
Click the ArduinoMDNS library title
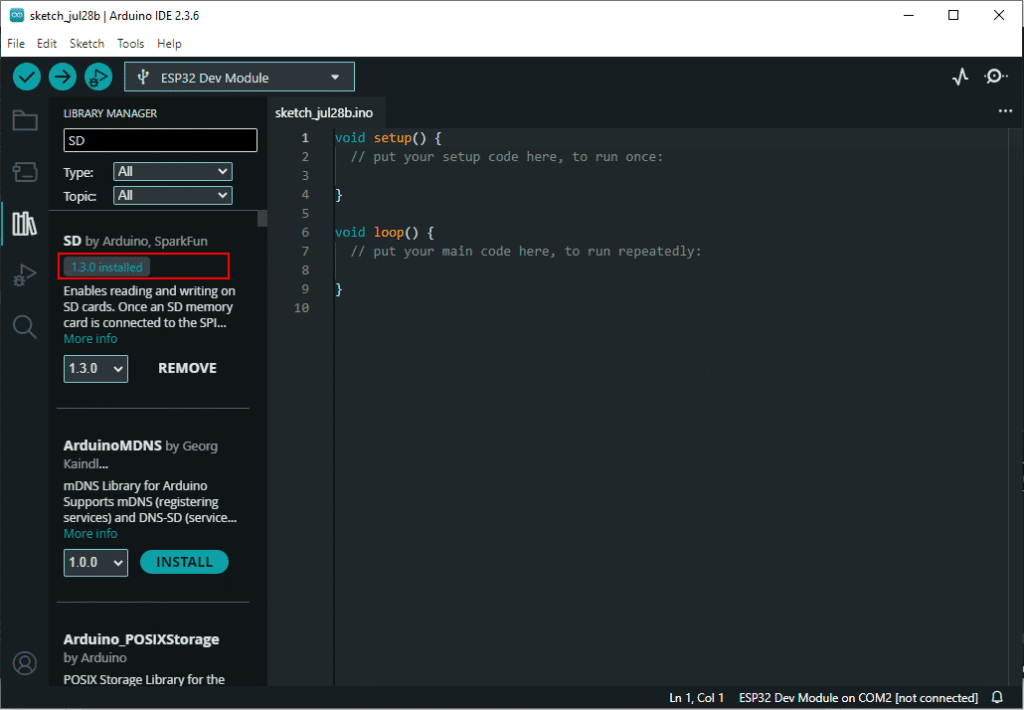[x=112, y=445]
